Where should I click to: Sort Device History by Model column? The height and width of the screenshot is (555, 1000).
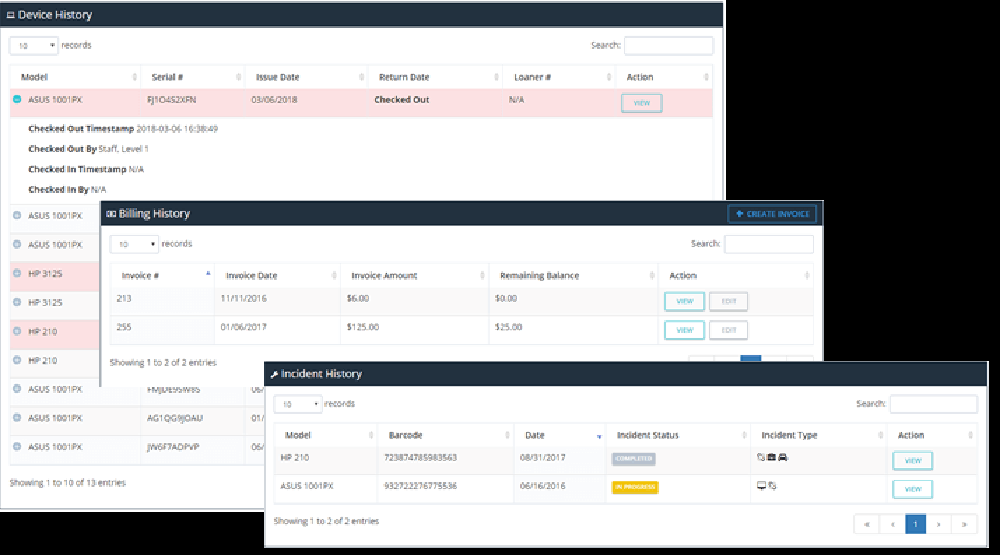(x=75, y=77)
